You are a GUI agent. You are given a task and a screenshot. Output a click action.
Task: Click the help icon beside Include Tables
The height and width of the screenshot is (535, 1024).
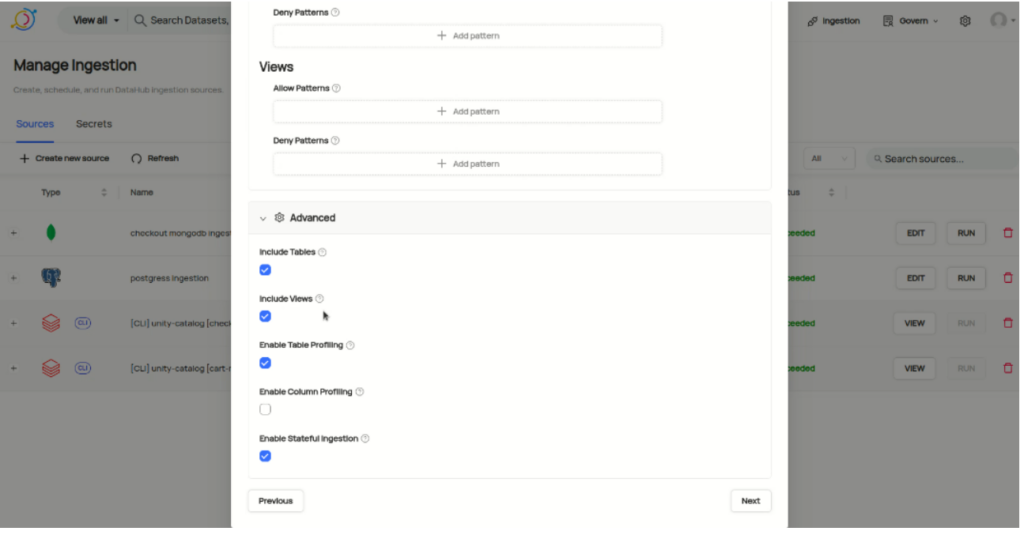tap(322, 252)
